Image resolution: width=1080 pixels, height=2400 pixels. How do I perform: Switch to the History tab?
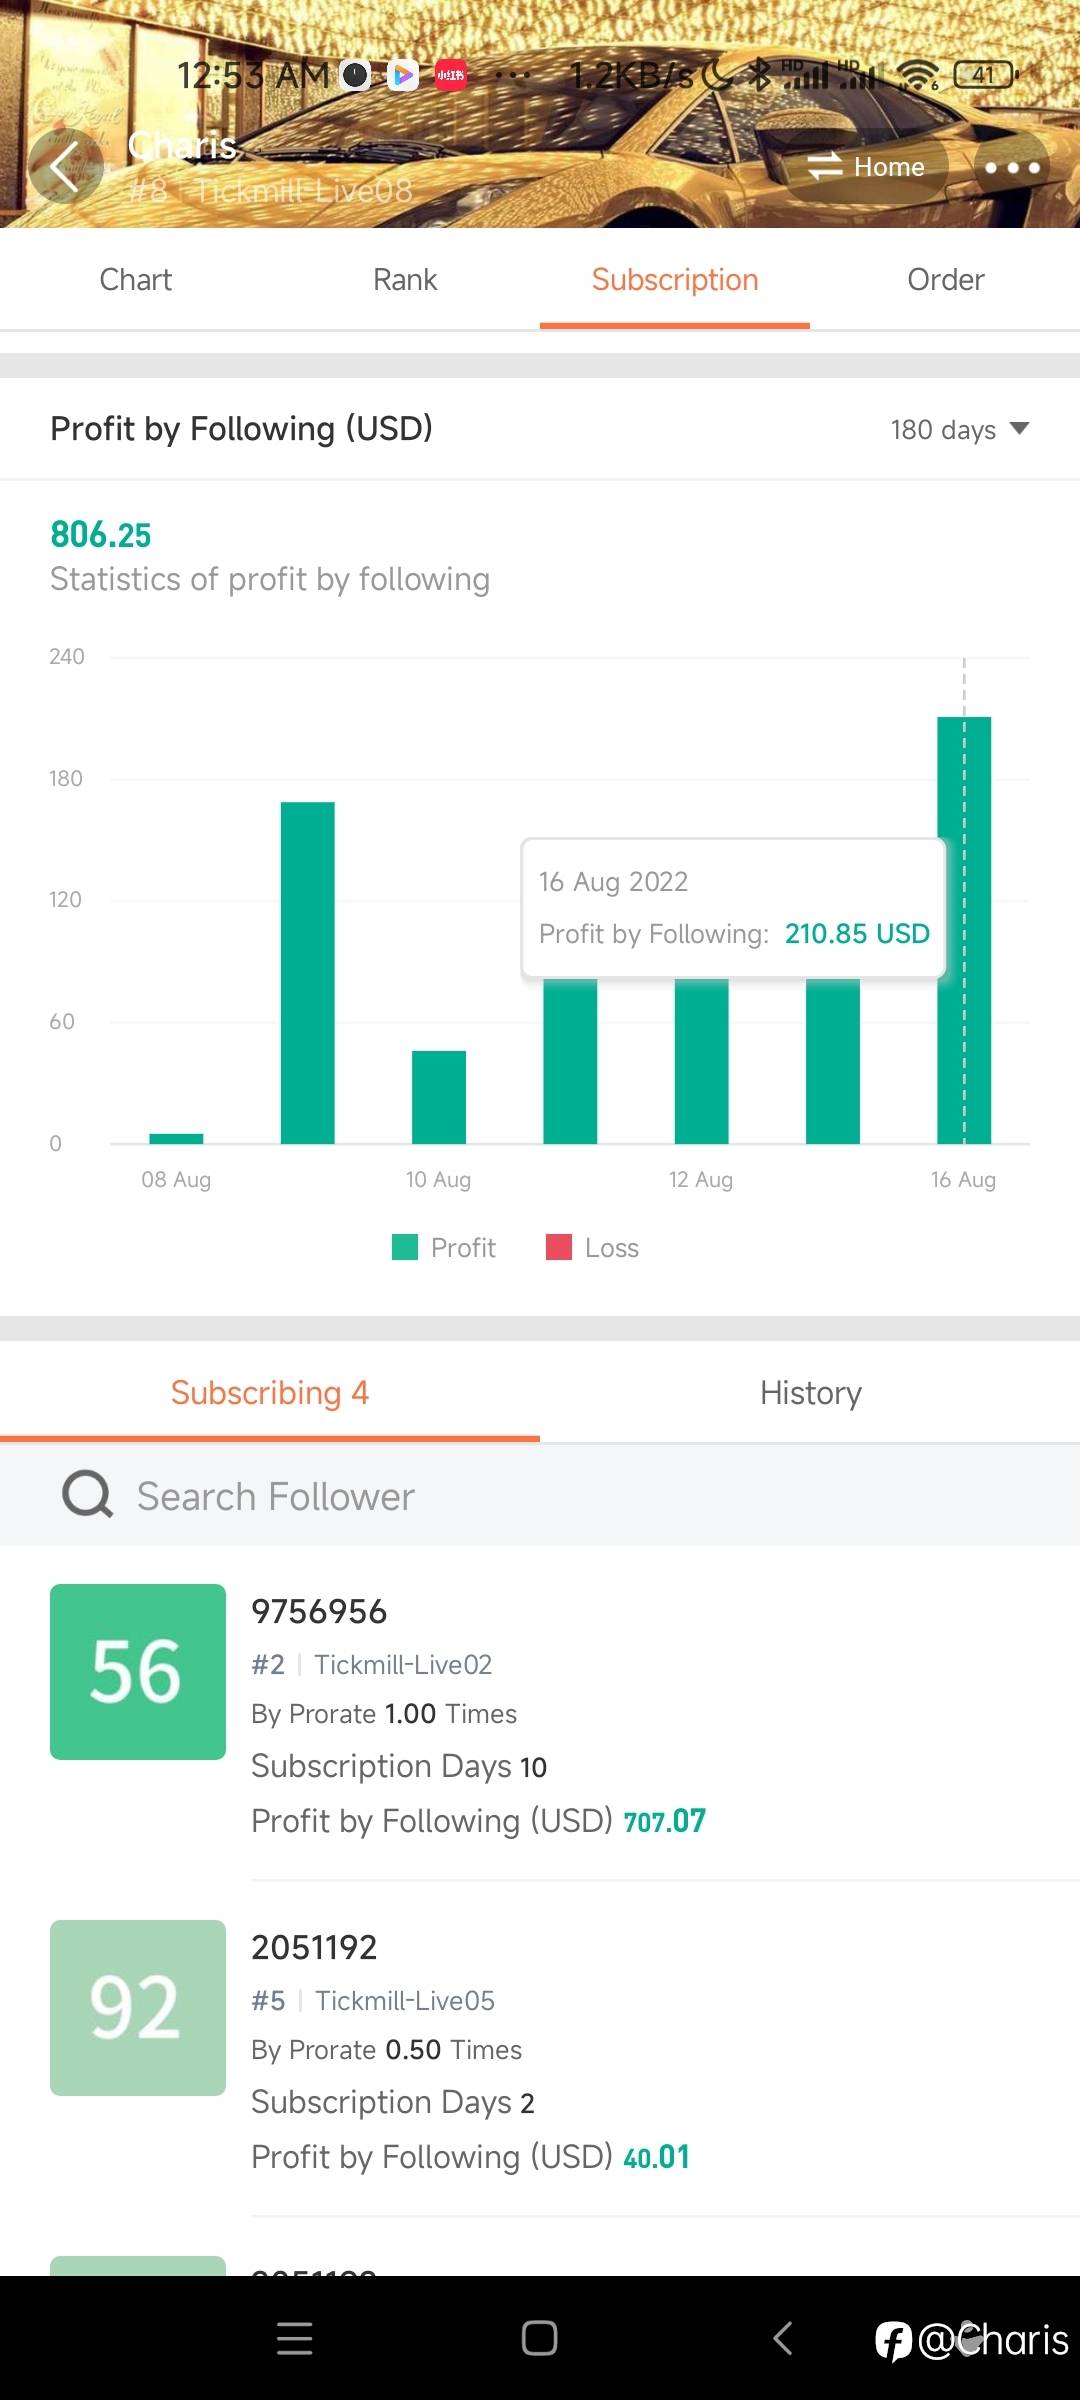tap(810, 1393)
